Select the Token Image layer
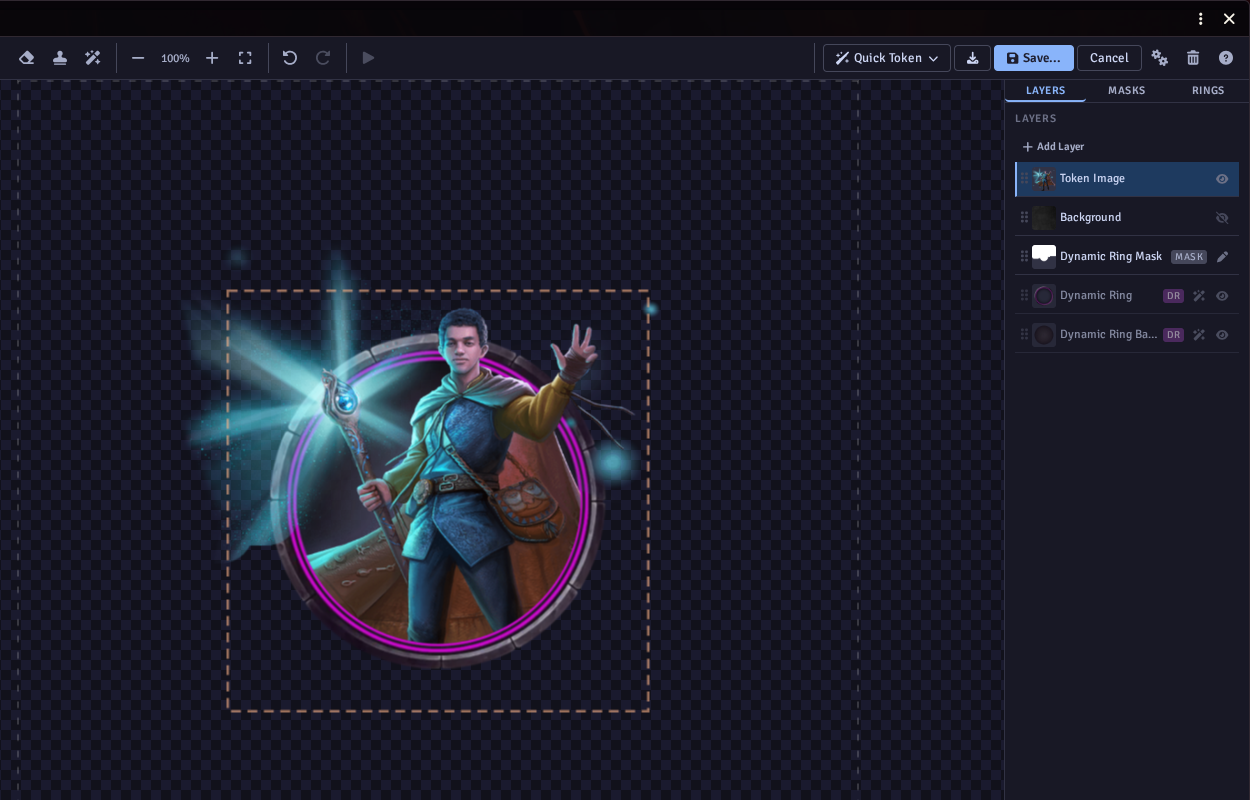The height and width of the screenshot is (800, 1250). click(1127, 179)
